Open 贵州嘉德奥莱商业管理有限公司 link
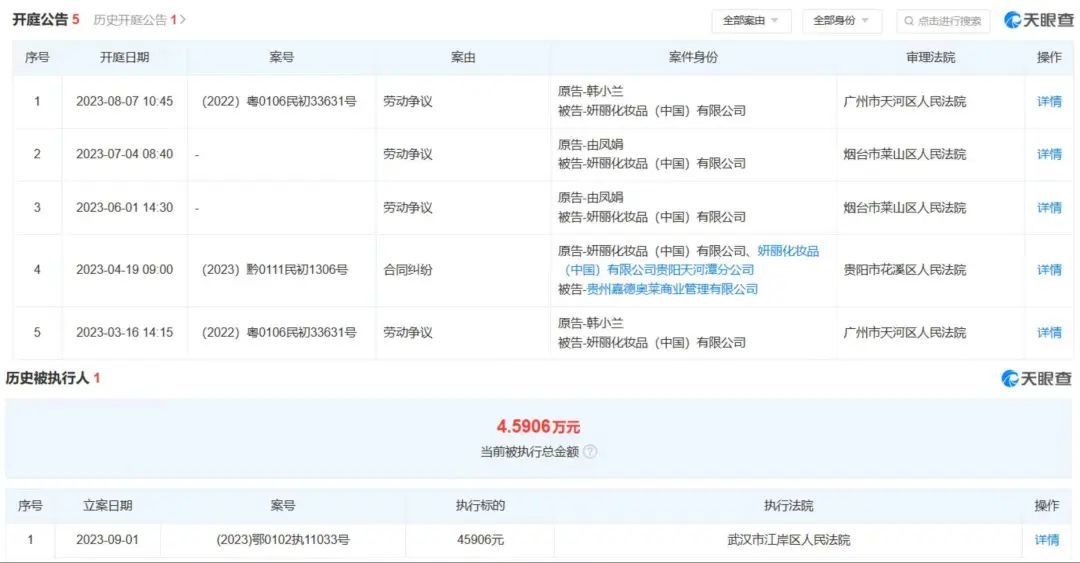The image size is (1080, 563). tap(672, 289)
